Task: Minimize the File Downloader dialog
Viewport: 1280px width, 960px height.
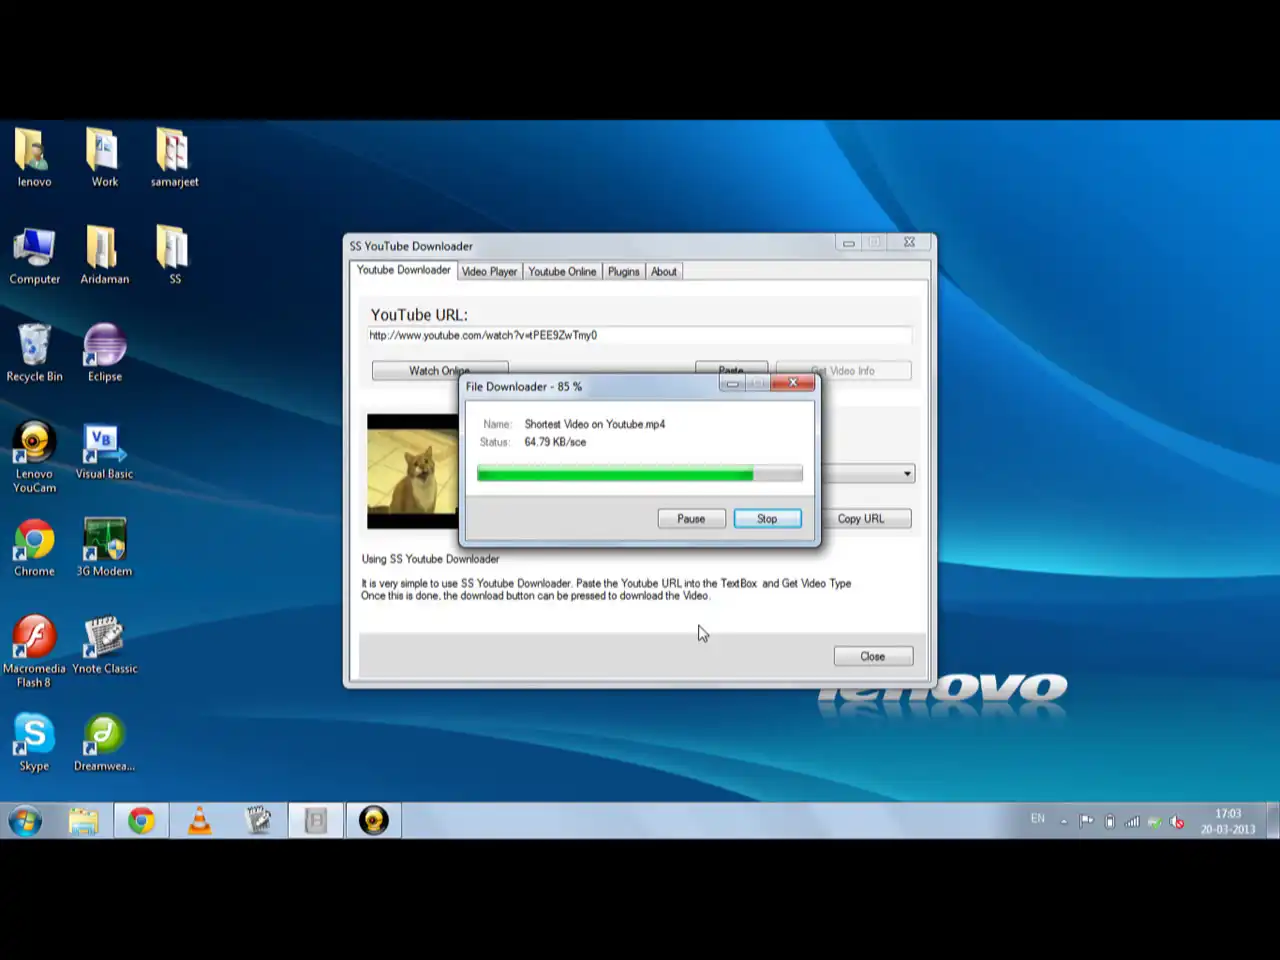Action: click(733, 383)
